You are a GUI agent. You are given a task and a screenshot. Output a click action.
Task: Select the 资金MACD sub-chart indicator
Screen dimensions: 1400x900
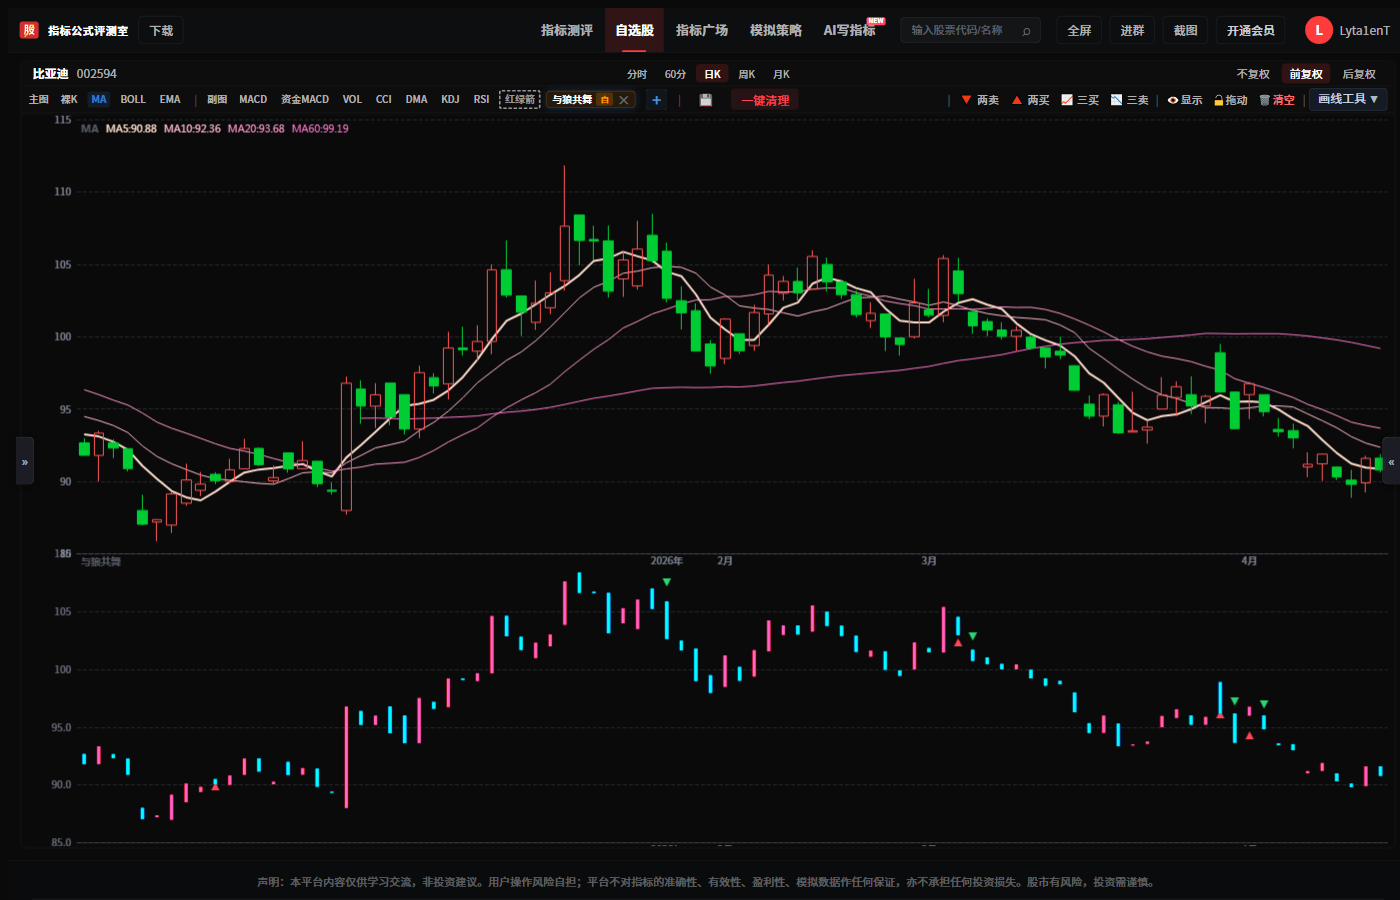click(305, 100)
